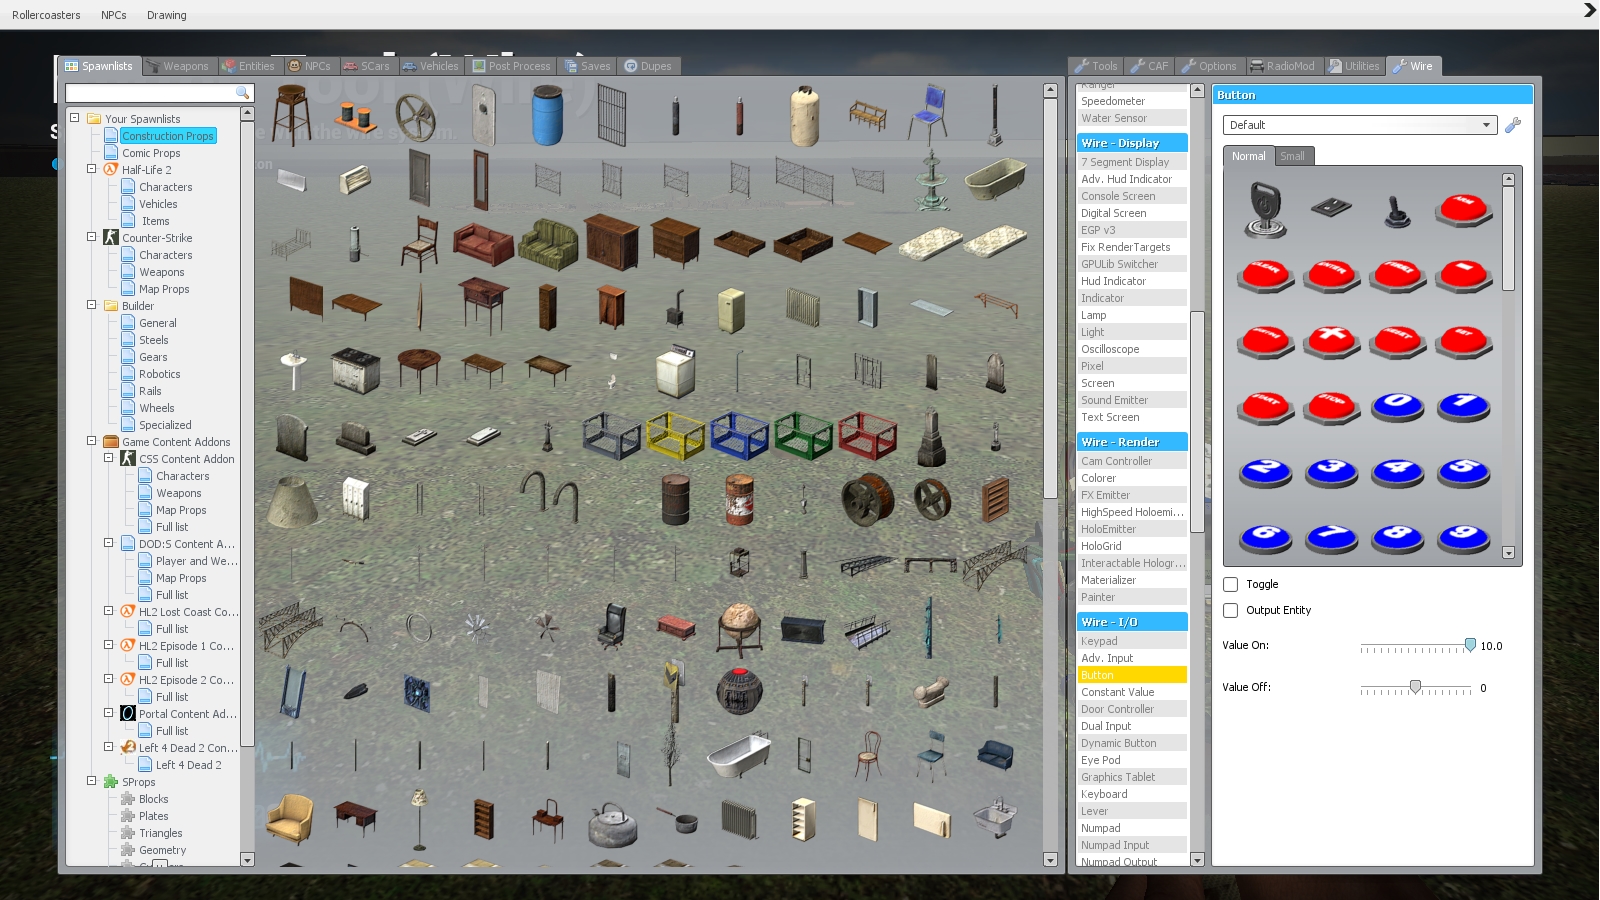Click the prop list scrollbar down arrow
This screenshot has width=1600, height=900.
(x=1050, y=860)
